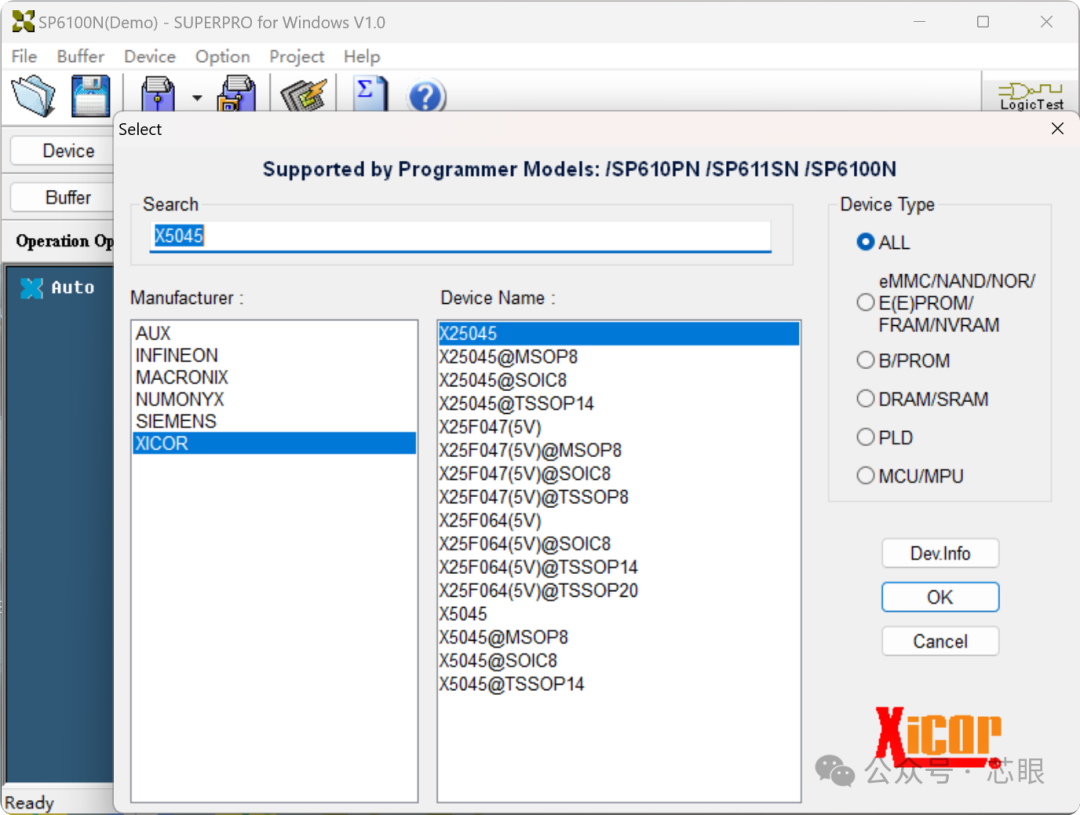
Task: Open the dropdown arrow beside device icon
Action: (x=197, y=98)
